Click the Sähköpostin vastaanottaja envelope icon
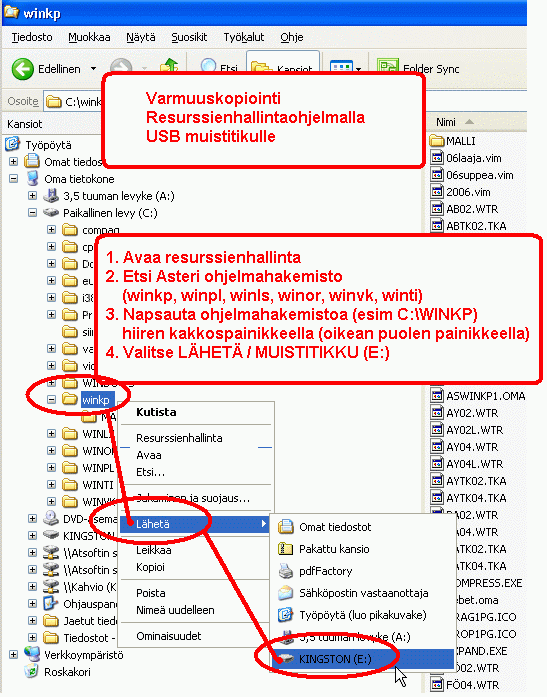 click(x=285, y=593)
